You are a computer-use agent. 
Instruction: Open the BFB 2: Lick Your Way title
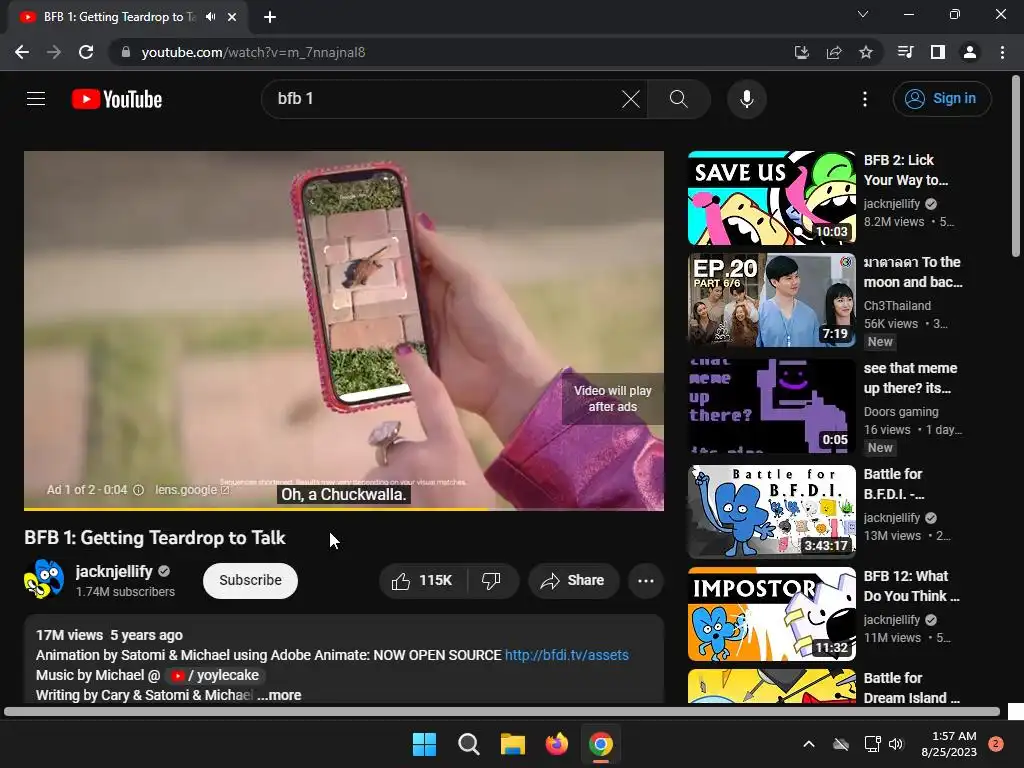coord(906,170)
